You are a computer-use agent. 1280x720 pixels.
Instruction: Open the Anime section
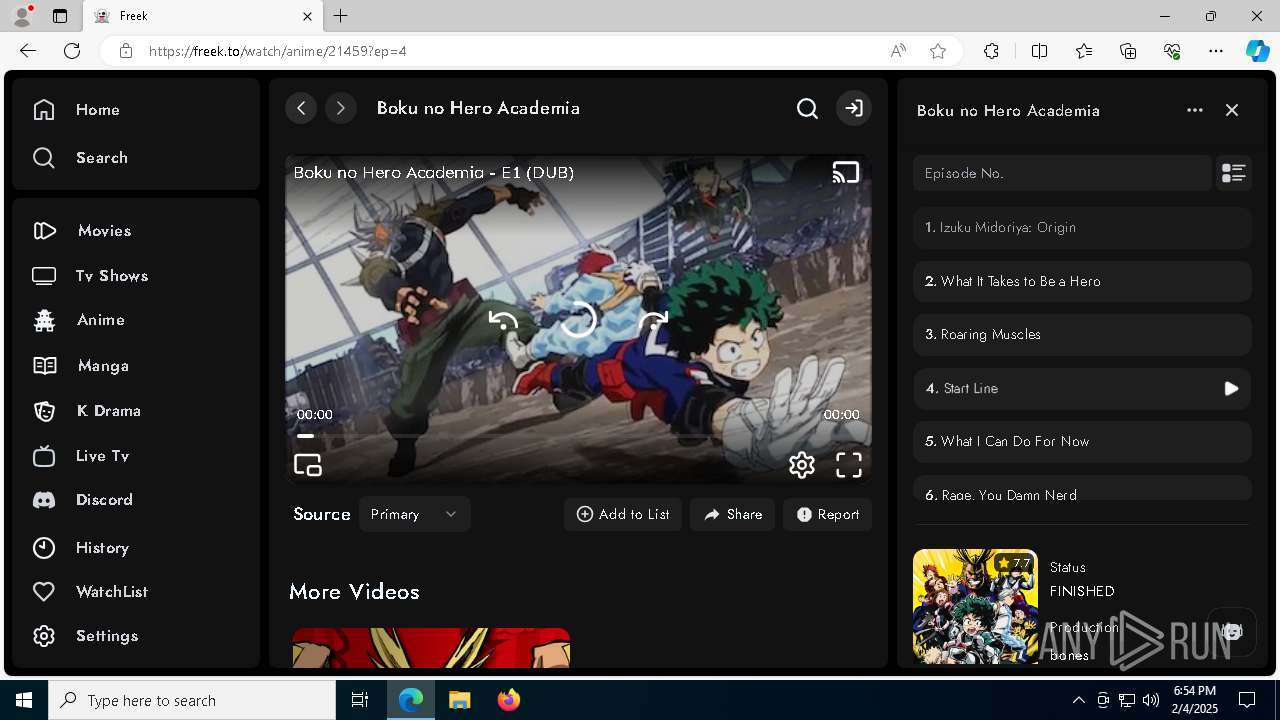[x=78, y=320]
